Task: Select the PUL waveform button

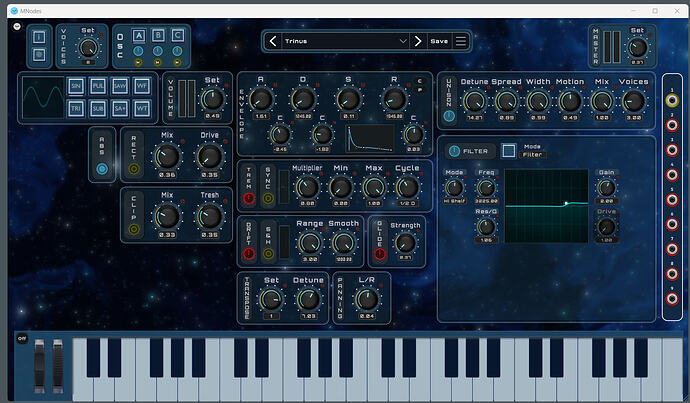Action: (98, 86)
